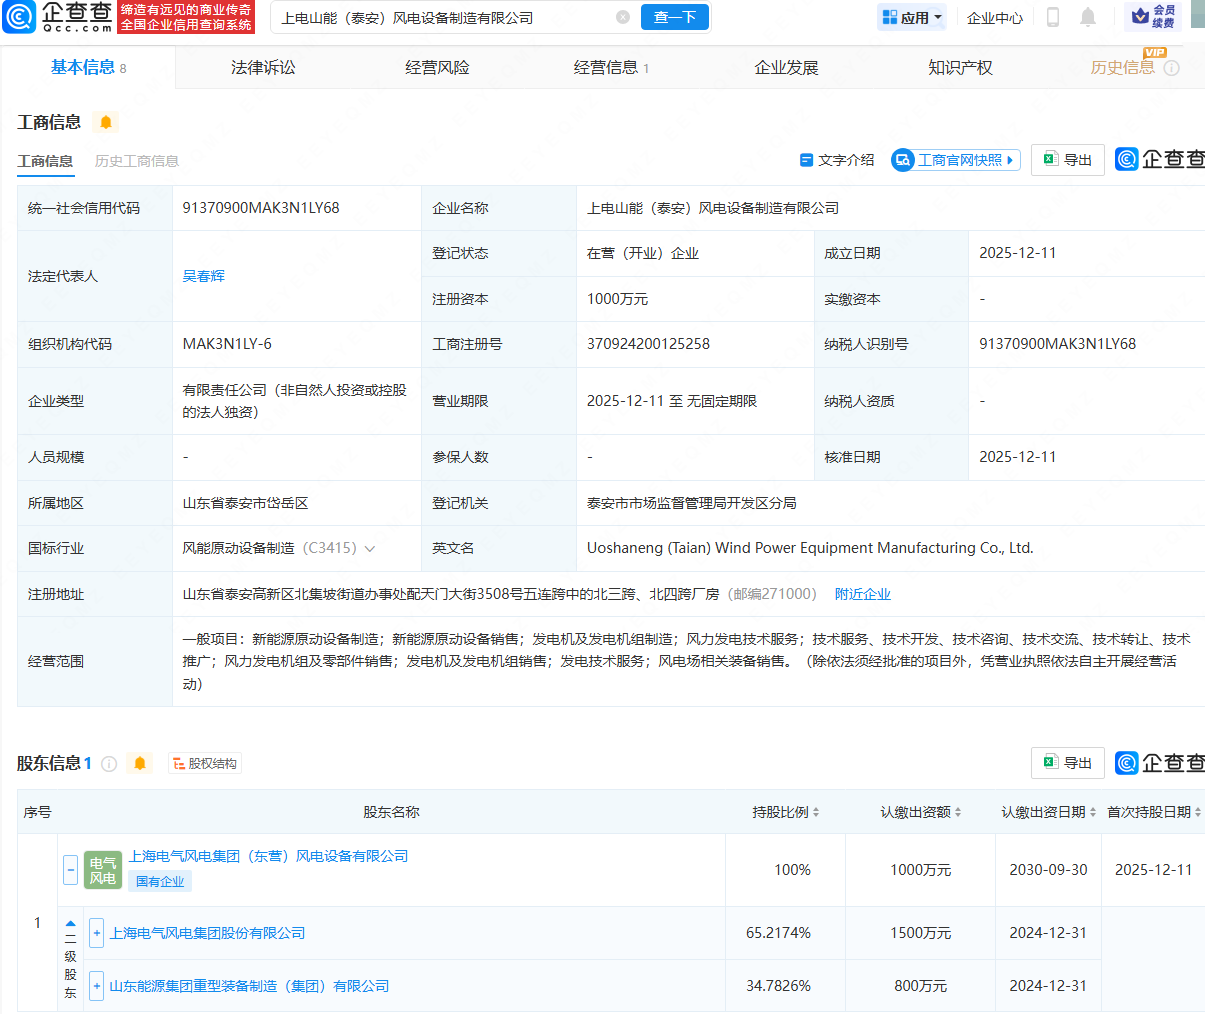Click the bell alert icon beside 工商信息
1205x1014 pixels.
click(107, 122)
